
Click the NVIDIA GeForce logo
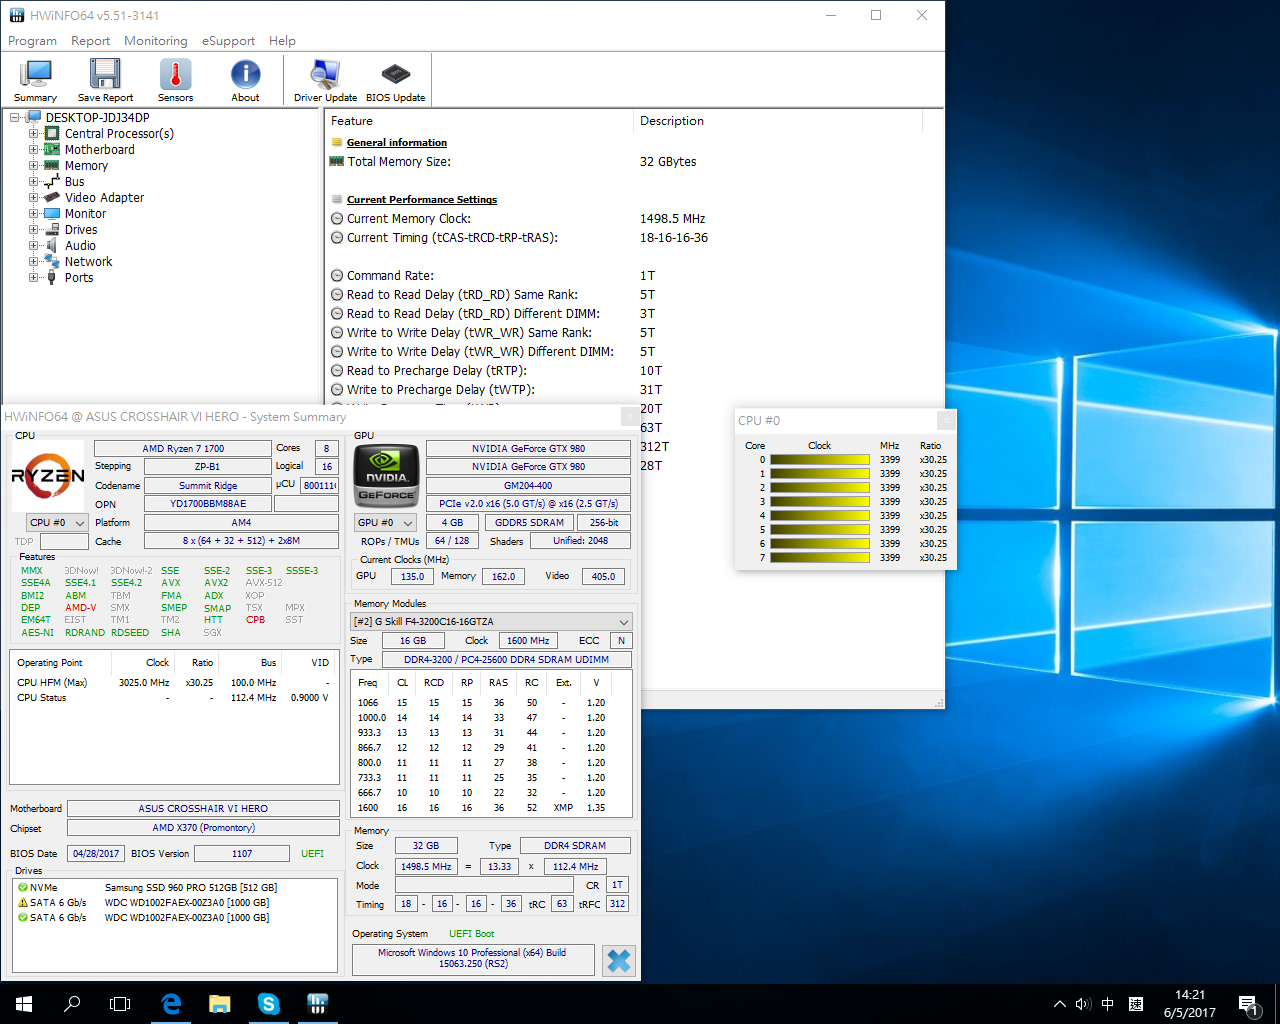point(386,474)
